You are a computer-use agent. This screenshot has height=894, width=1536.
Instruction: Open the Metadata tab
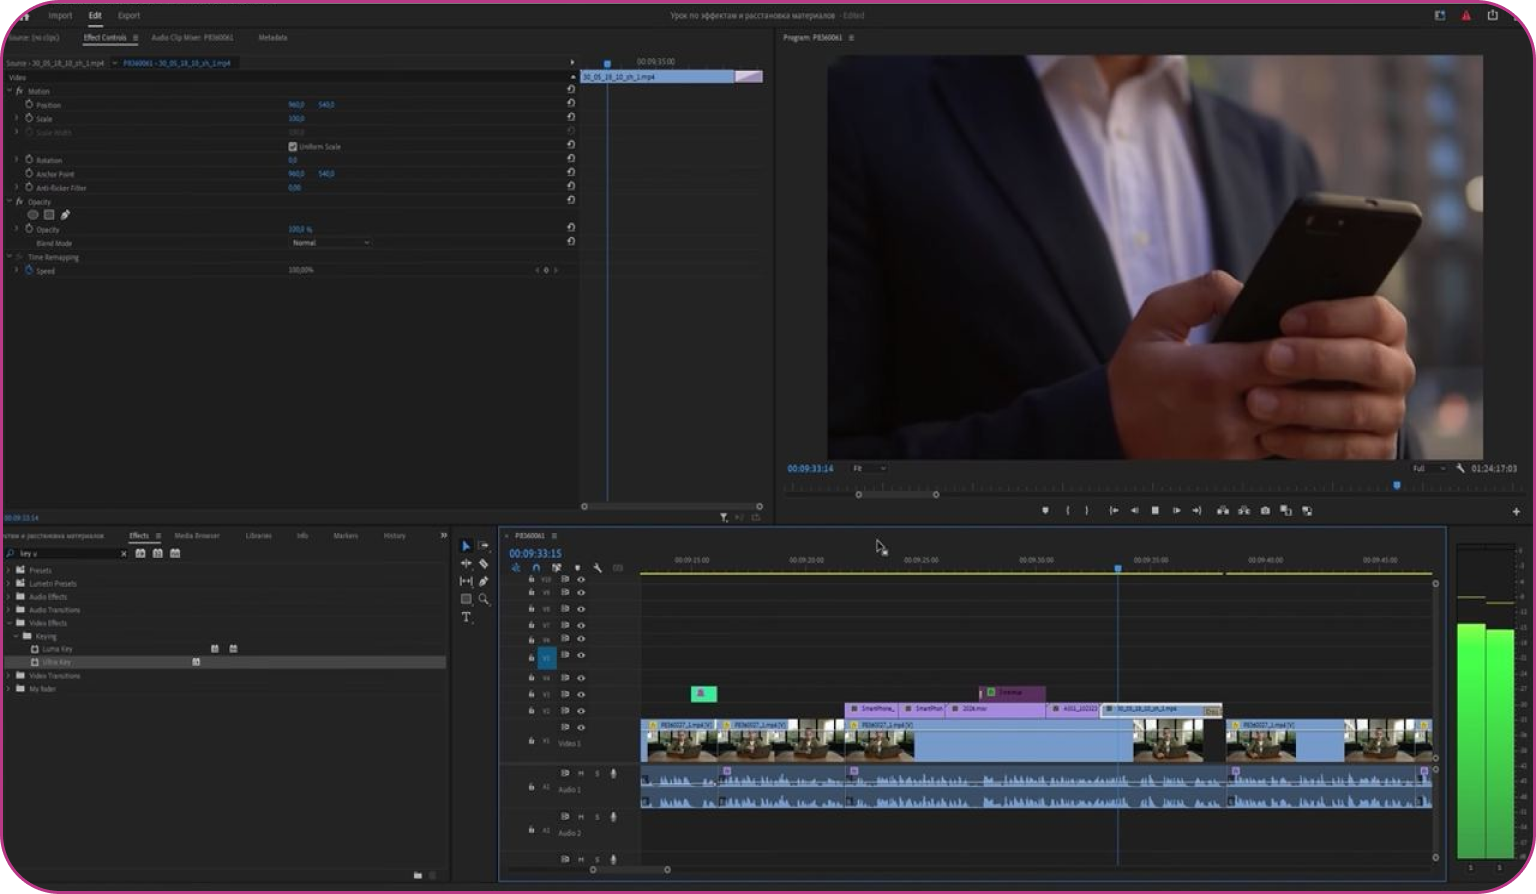click(273, 38)
